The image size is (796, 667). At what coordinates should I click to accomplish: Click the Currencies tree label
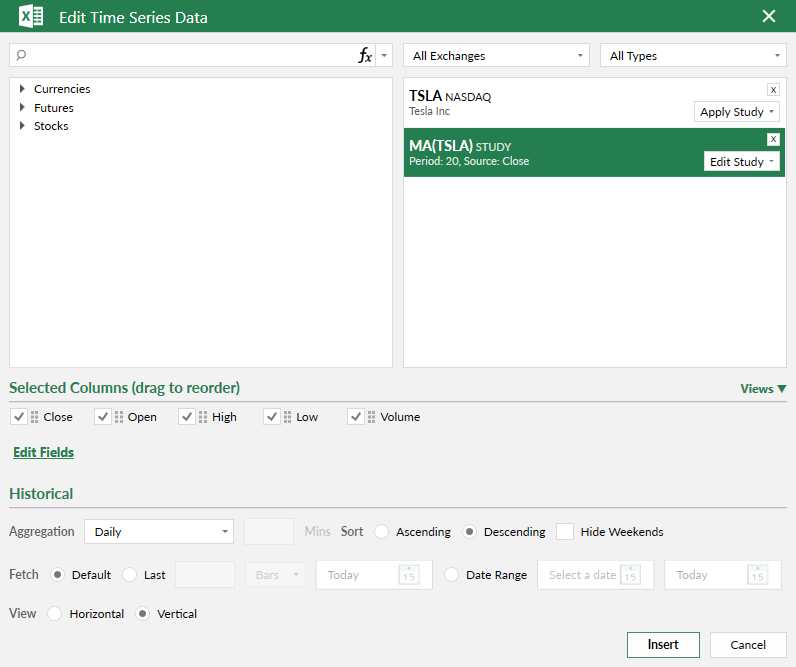pyautogui.click(x=62, y=89)
